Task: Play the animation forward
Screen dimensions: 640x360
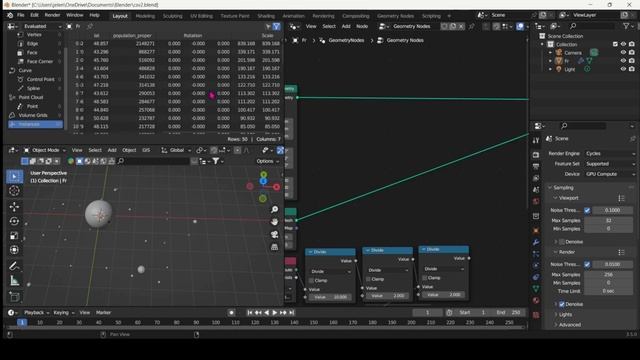Action: click(x=275, y=313)
